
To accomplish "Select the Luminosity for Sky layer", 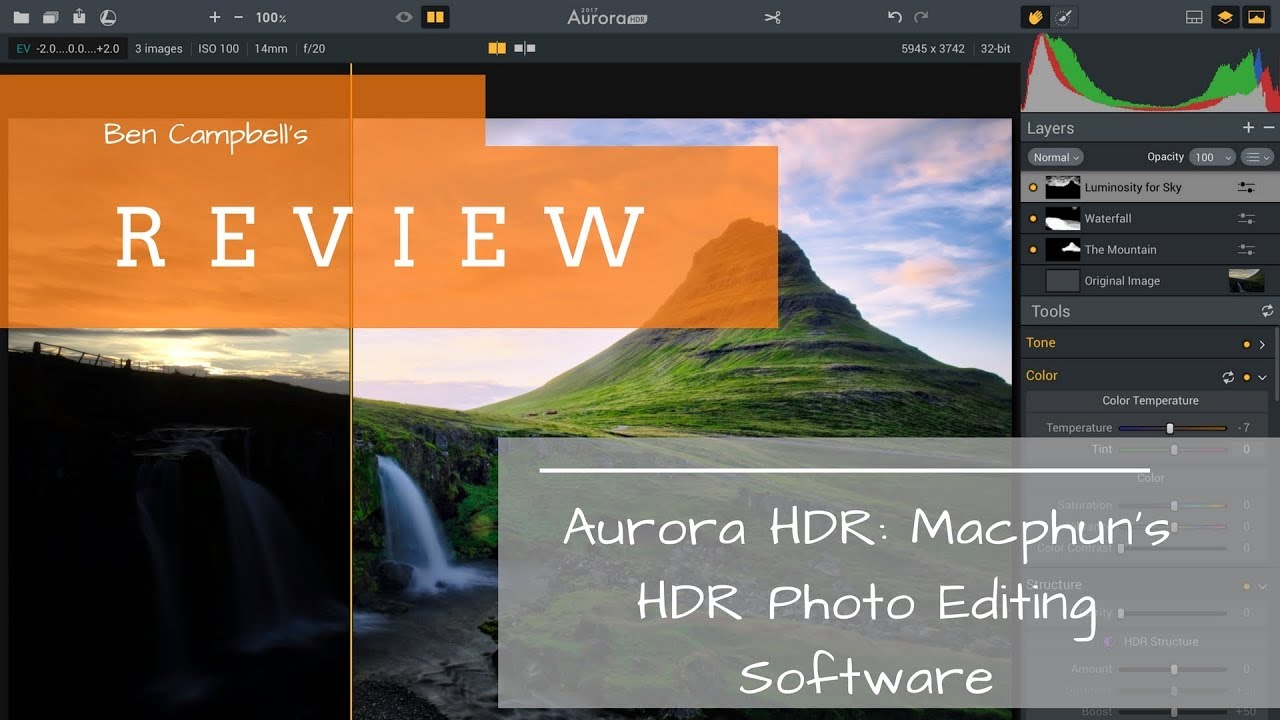I will [1150, 187].
